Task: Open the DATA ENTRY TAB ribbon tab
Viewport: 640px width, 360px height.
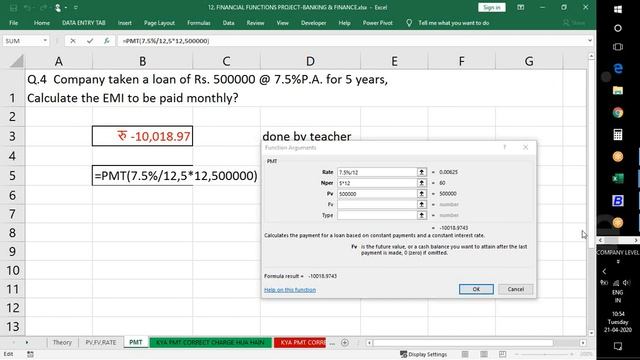Action: pos(84,23)
